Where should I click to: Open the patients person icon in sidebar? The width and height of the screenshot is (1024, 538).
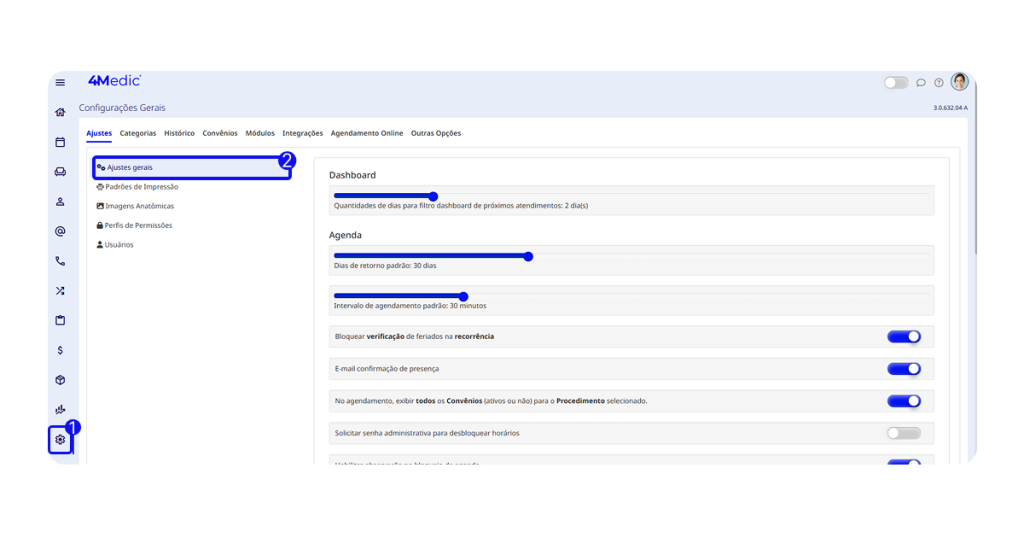point(60,202)
